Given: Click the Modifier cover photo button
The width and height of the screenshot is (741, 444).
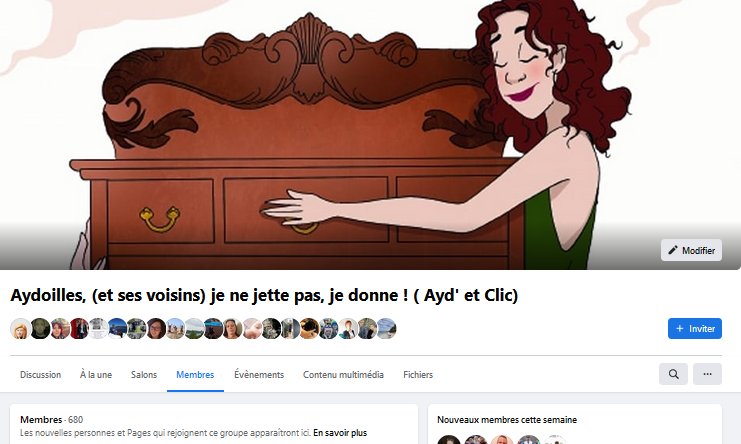Looking at the screenshot, I should [691, 250].
